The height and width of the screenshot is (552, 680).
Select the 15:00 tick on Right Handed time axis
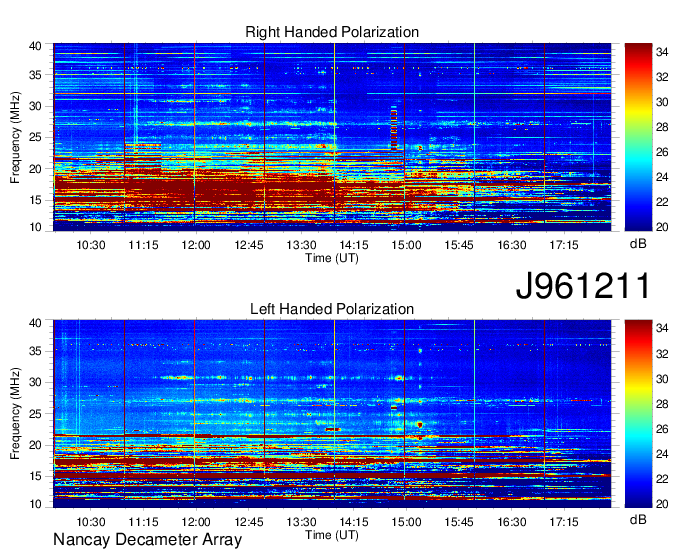click(x=406, y=245)
